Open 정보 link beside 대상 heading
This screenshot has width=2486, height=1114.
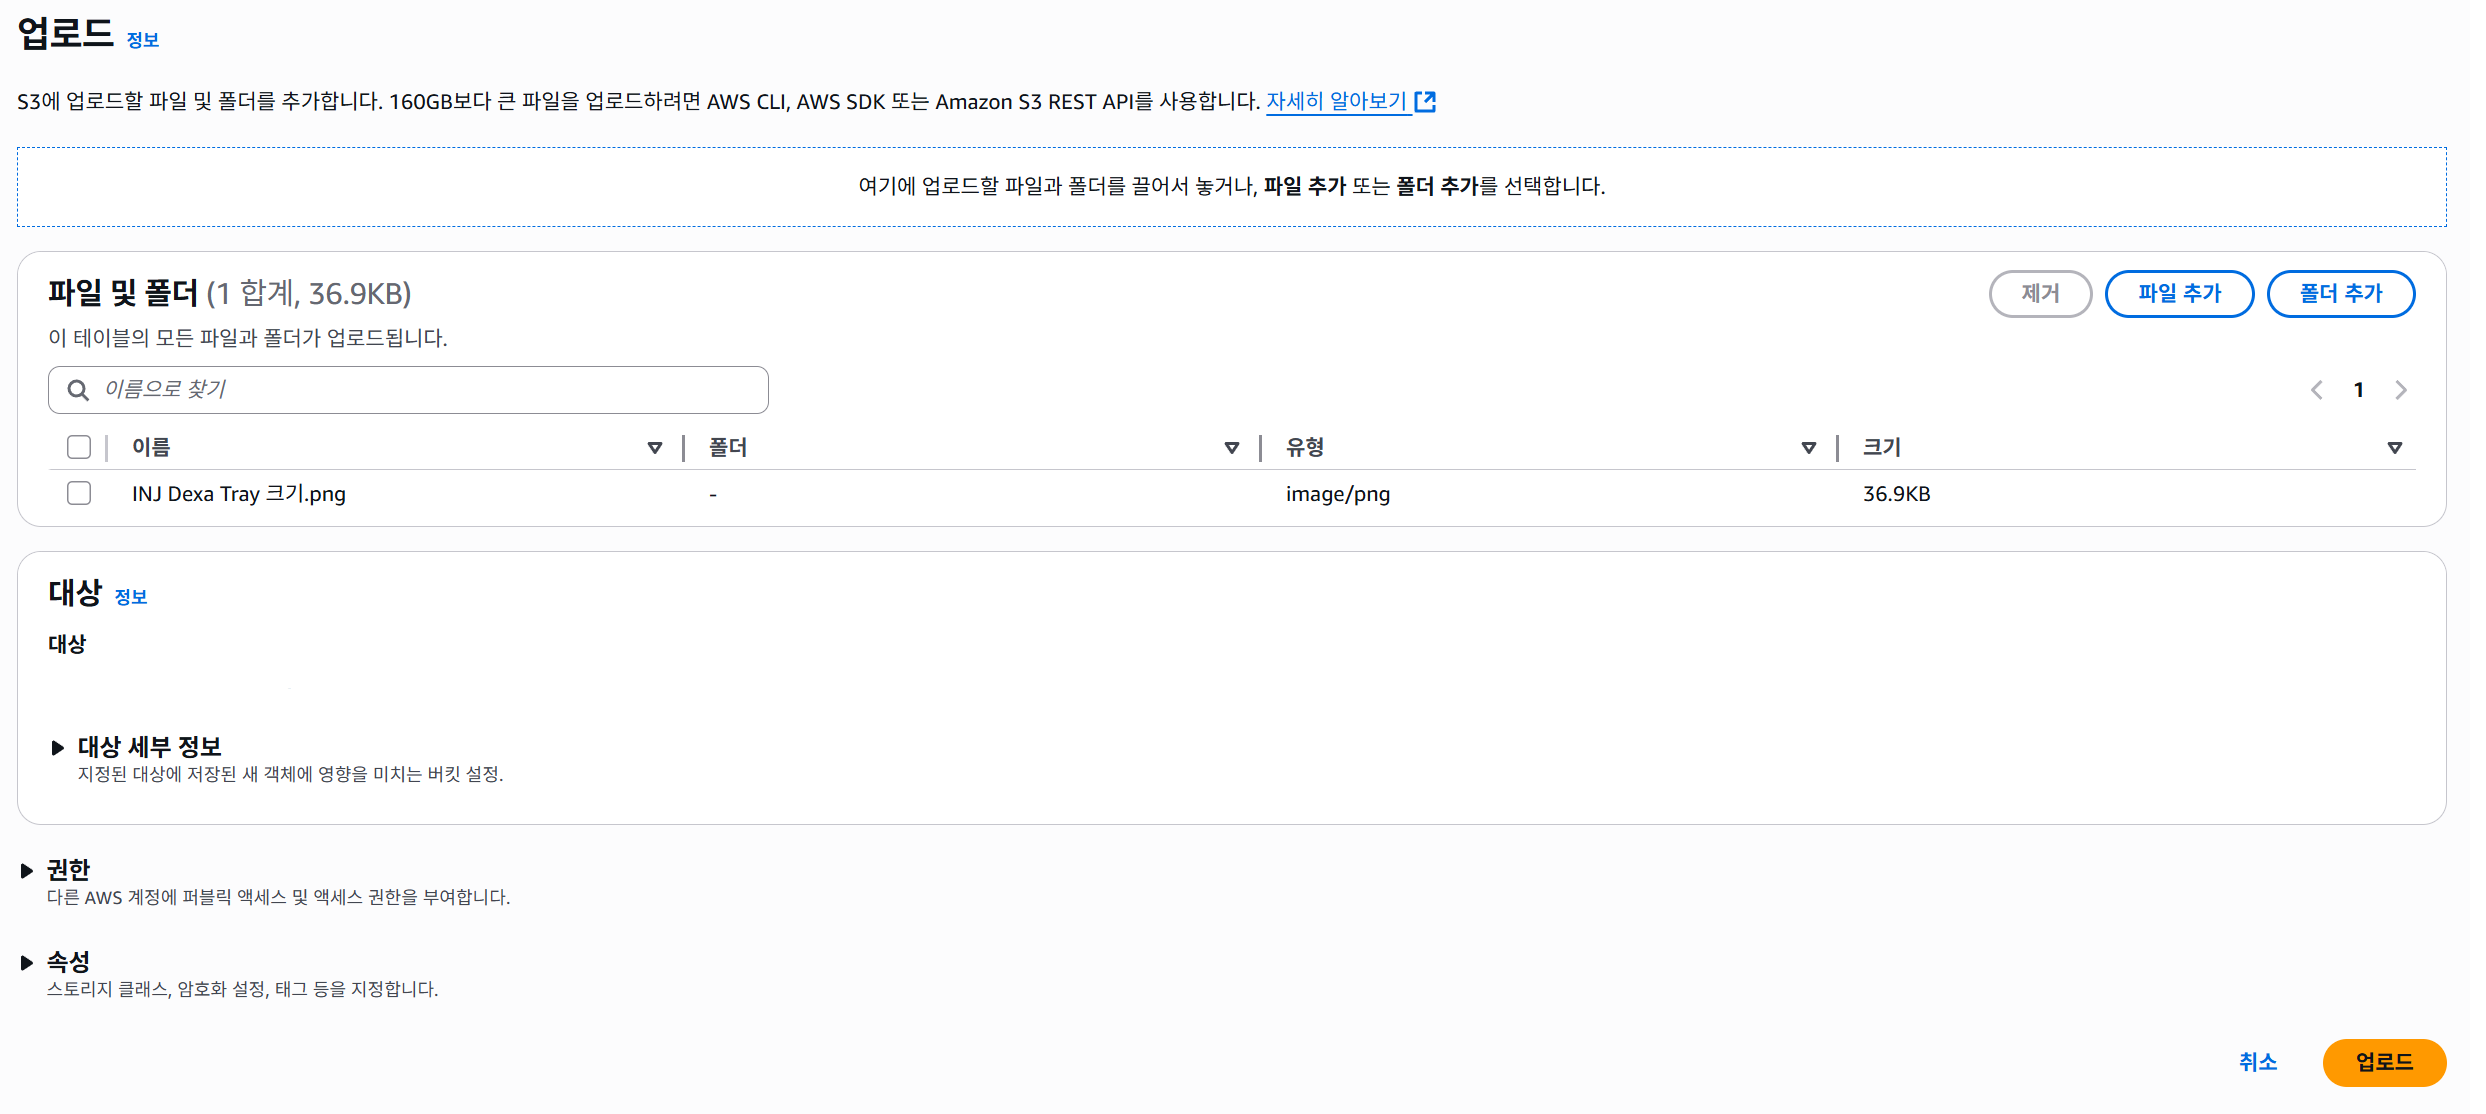pos(131,597)
